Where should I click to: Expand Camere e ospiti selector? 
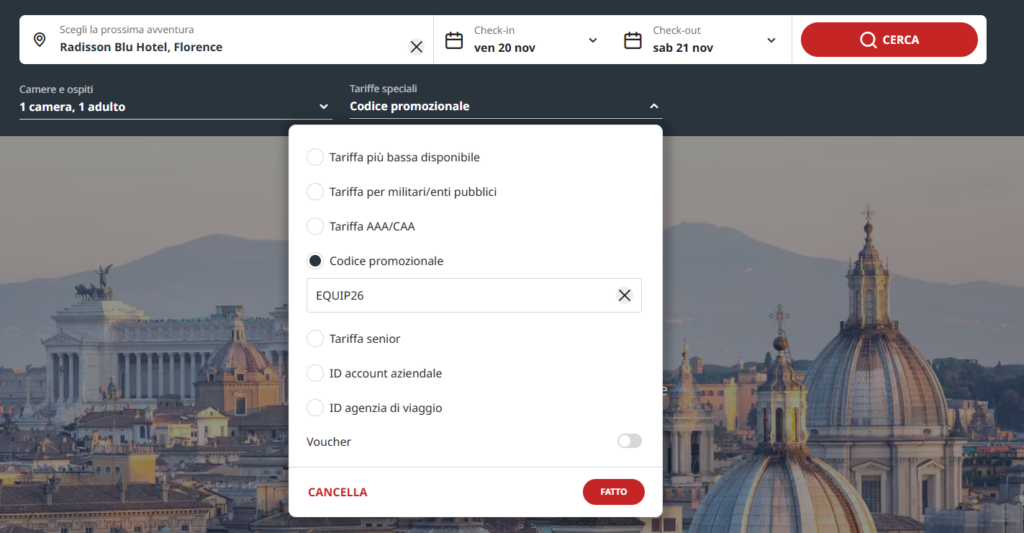[x=324, y=106]
